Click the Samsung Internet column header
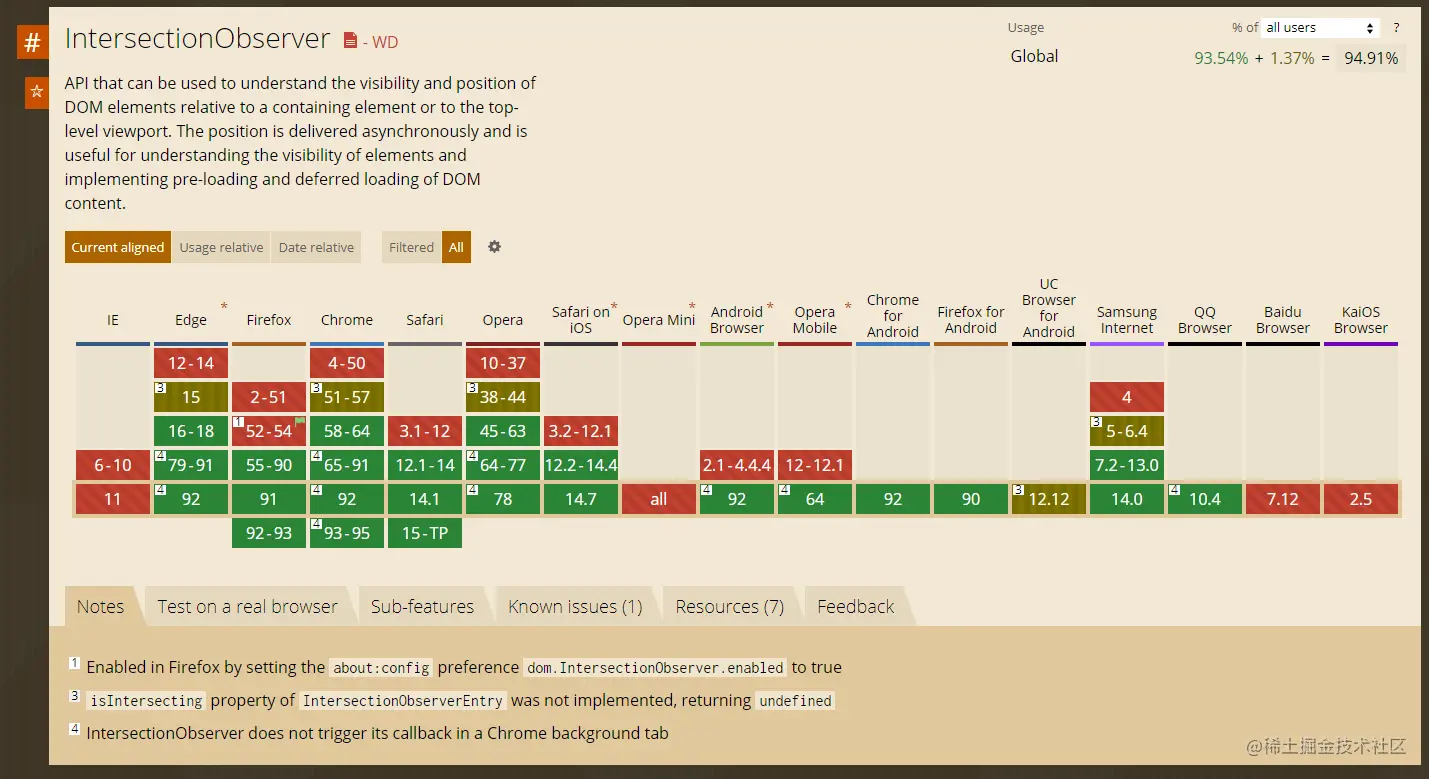Image resolution: width=1429 pixels, height=779 pixels. tap(1127, 320)
